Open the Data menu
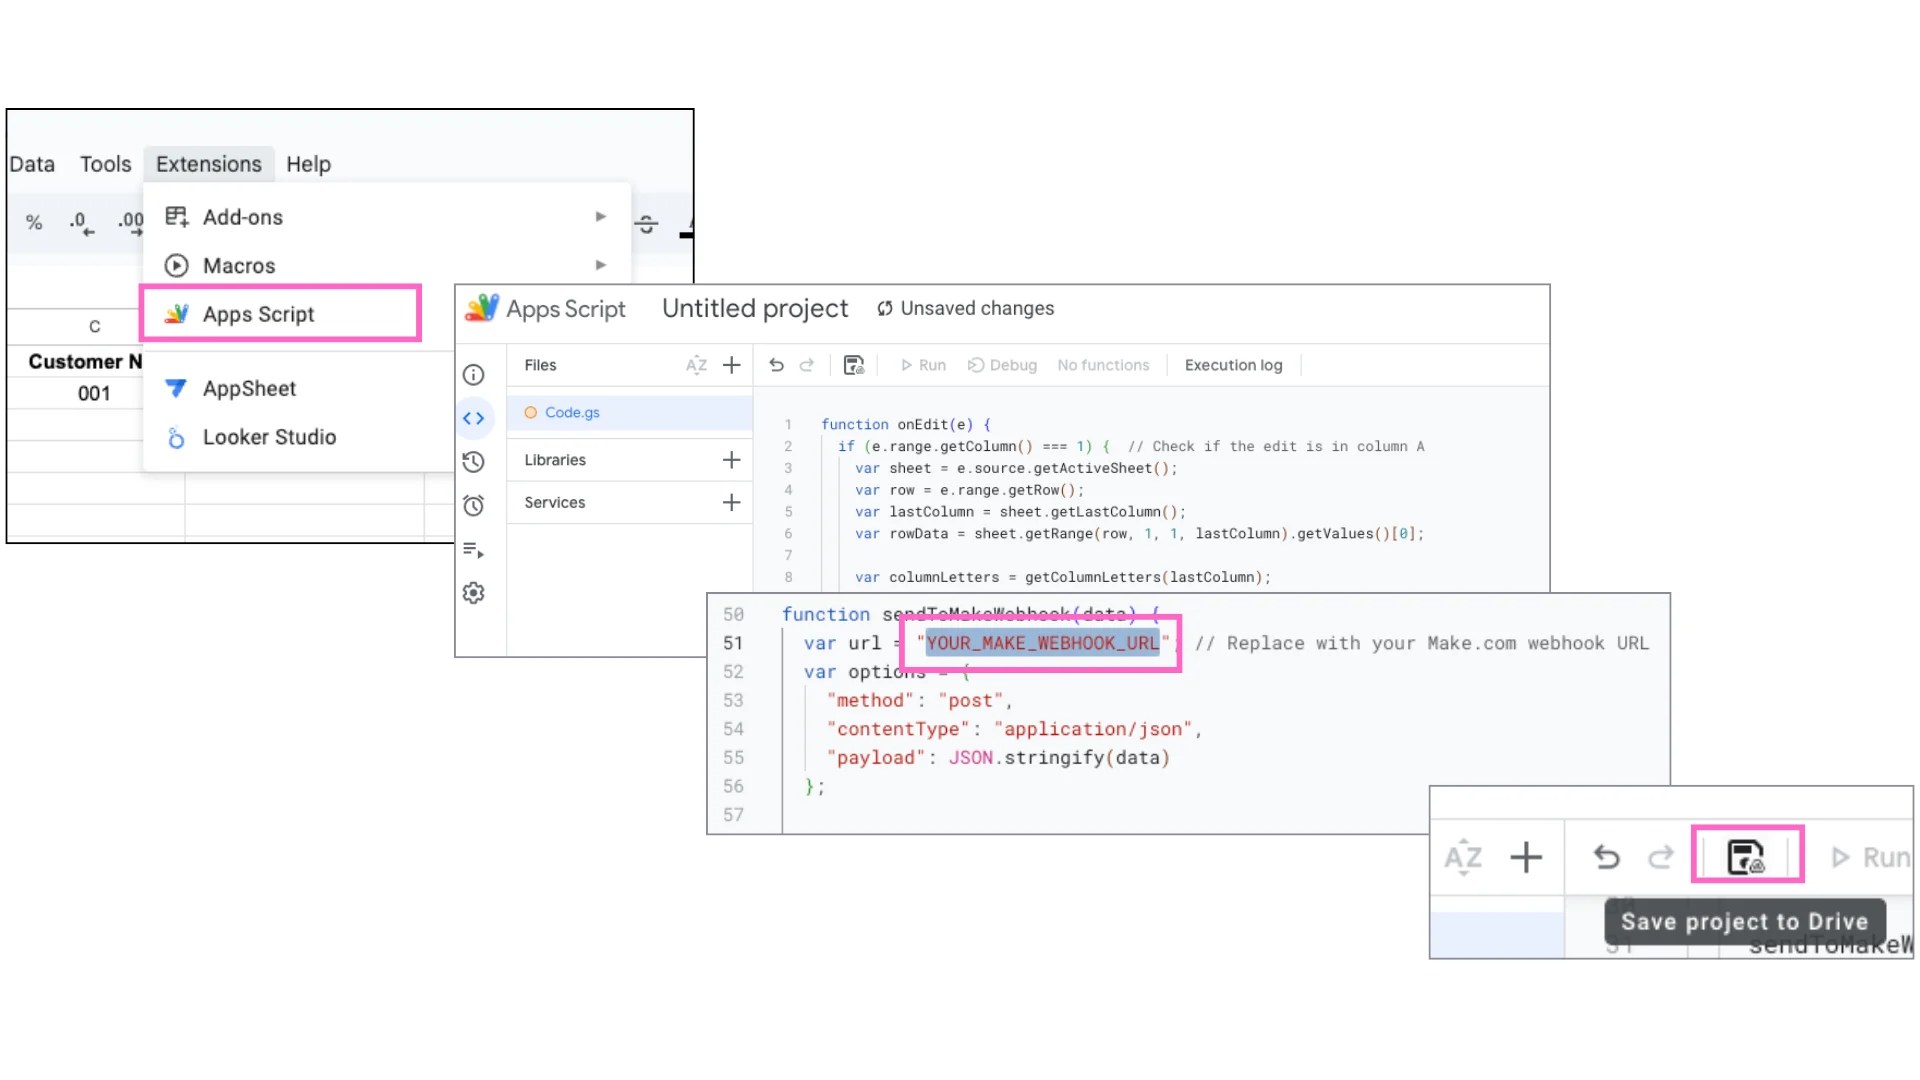The height and width of the screenshot is (1080, 1920). click(x=32, y=164)
